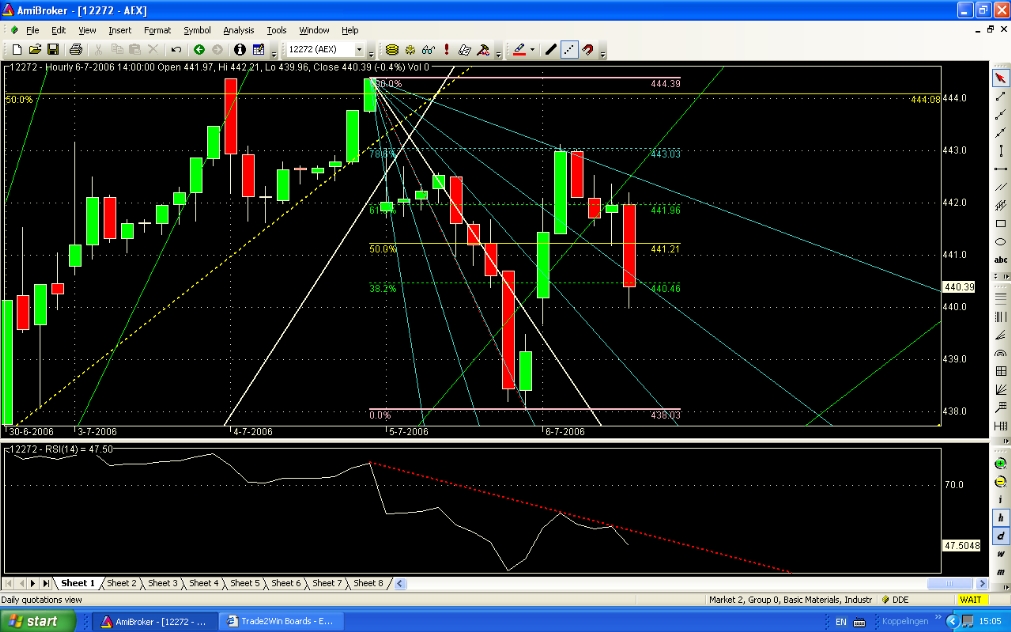The image size is (1011, 632).
Task: Open the Analysis menu
Action: click(x=239, y=30)
